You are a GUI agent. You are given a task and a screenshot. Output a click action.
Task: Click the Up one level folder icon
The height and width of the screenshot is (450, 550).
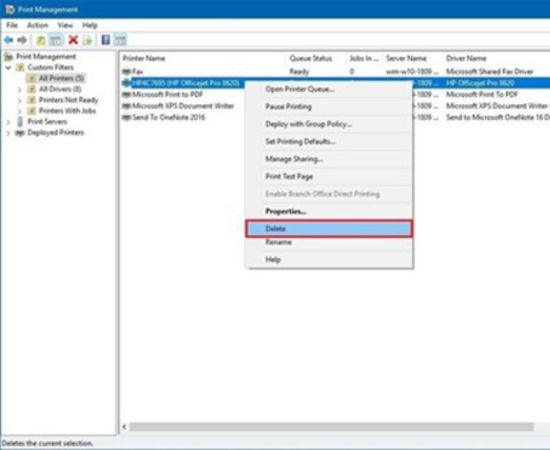click(41, 40)
